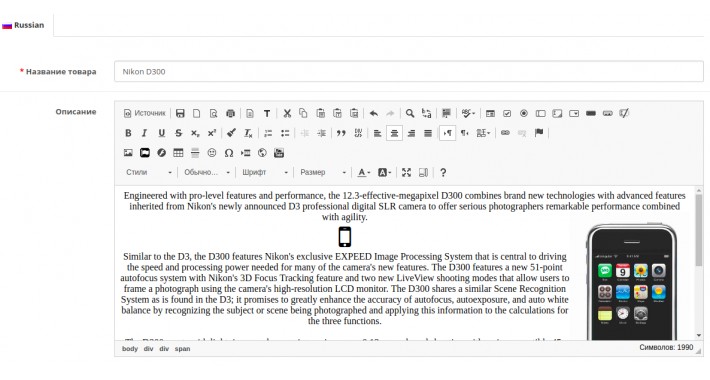Screen dimensions: 710x380
Task: Click the Save floppy disk icon
Action: point(180,113)
